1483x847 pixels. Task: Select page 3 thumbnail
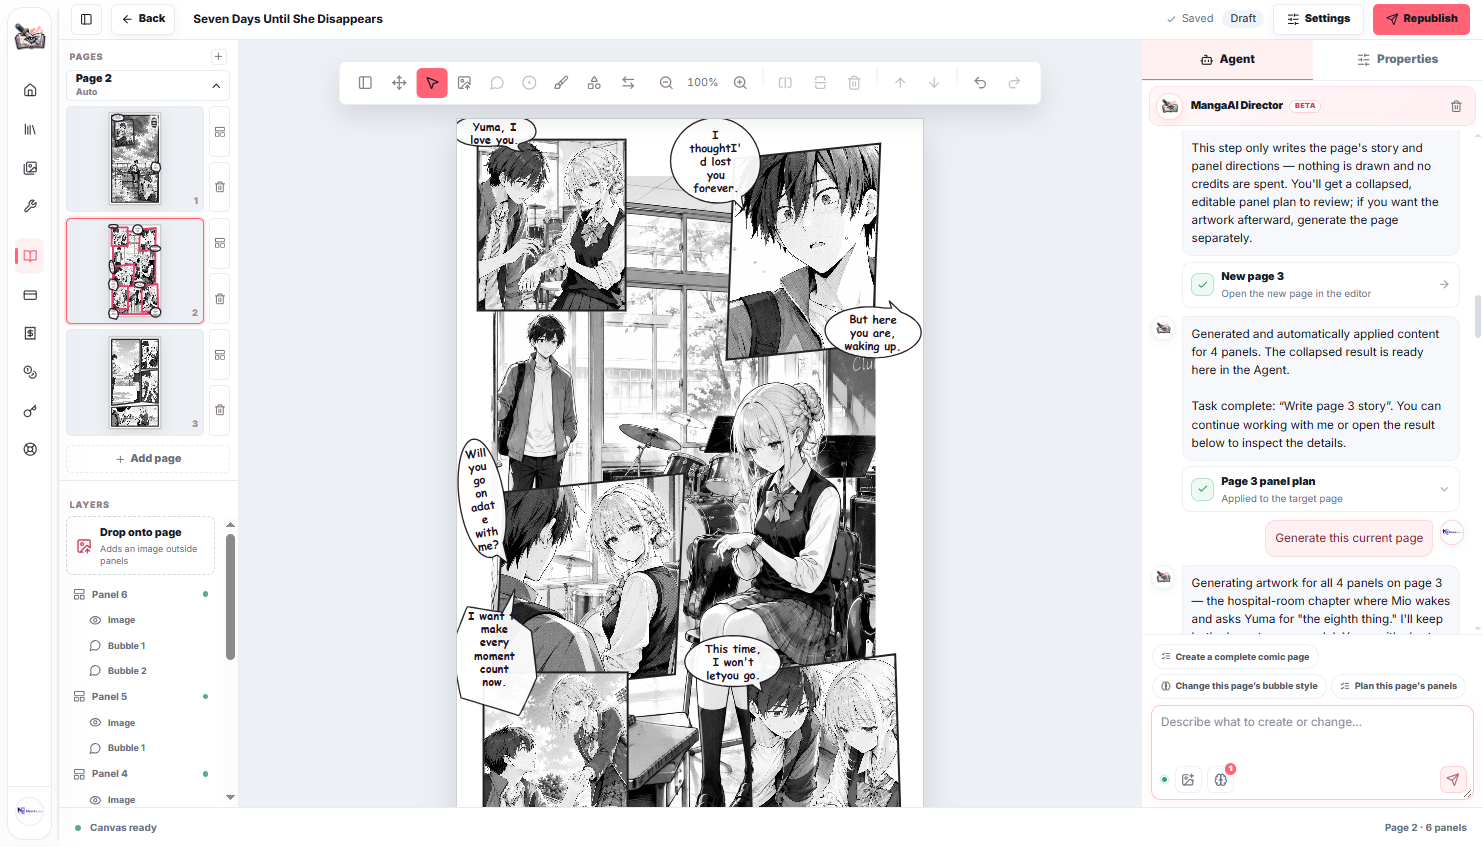135,383
